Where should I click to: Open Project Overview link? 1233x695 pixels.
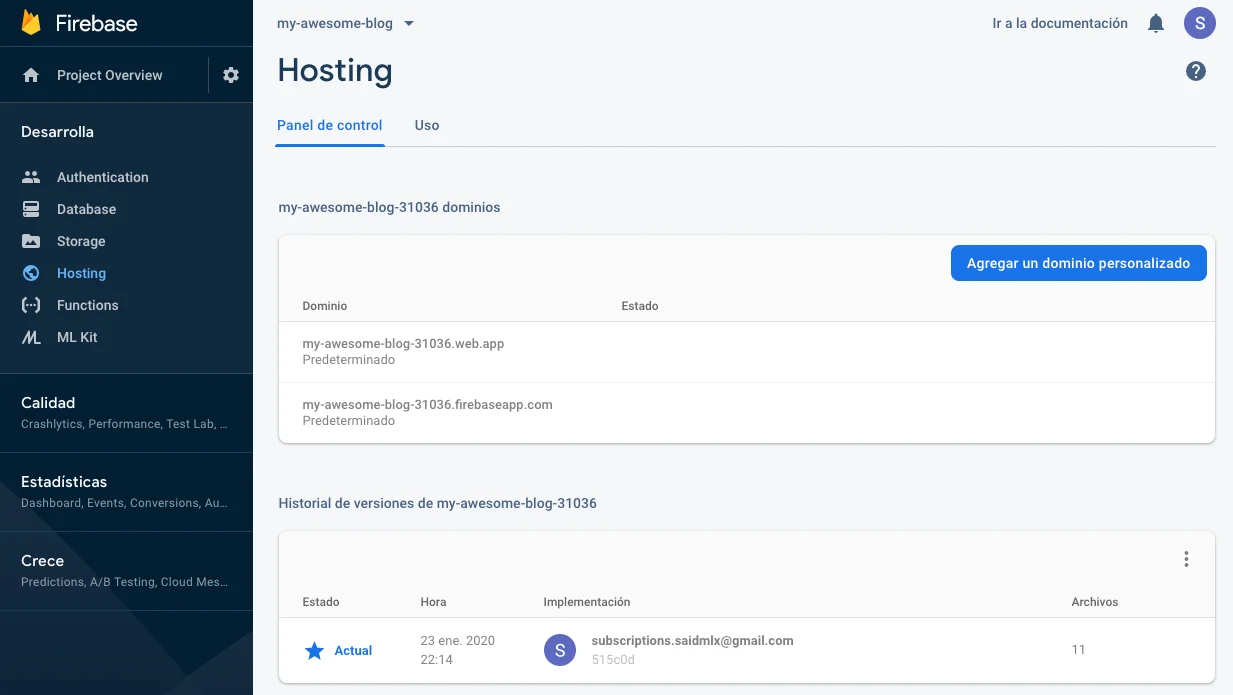click(109, 75)
